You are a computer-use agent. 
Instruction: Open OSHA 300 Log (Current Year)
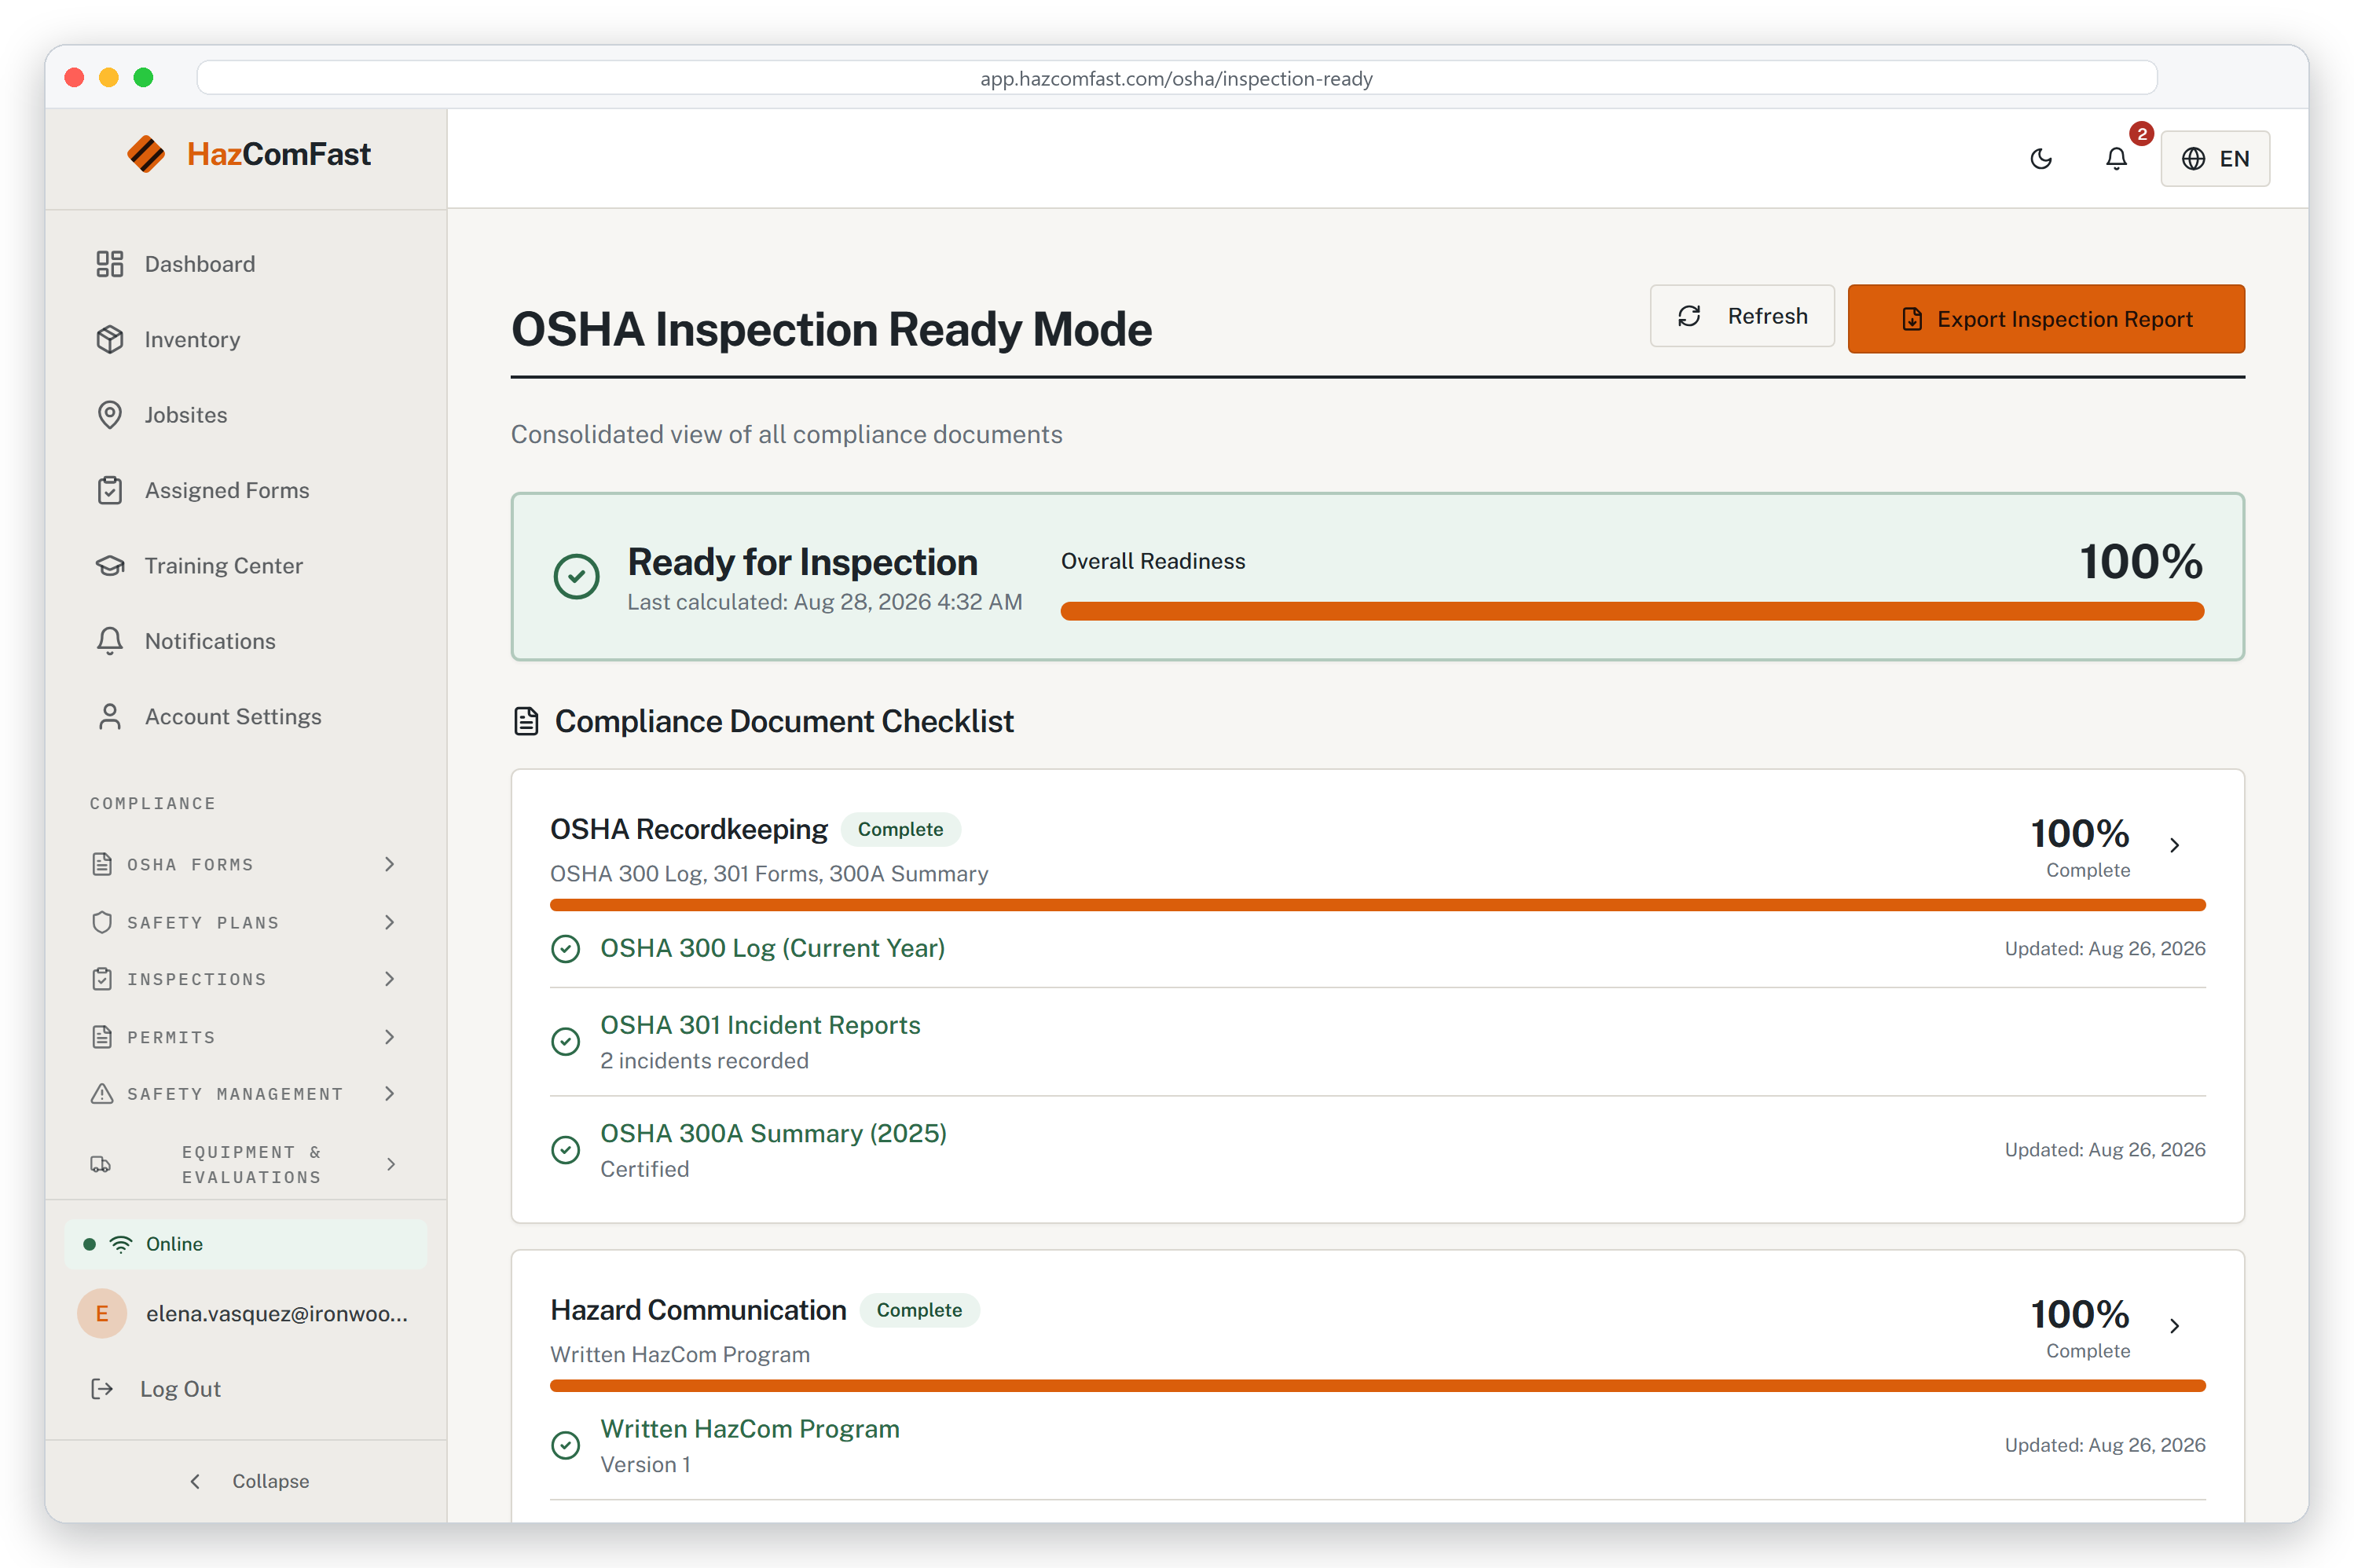click(773, 948)
